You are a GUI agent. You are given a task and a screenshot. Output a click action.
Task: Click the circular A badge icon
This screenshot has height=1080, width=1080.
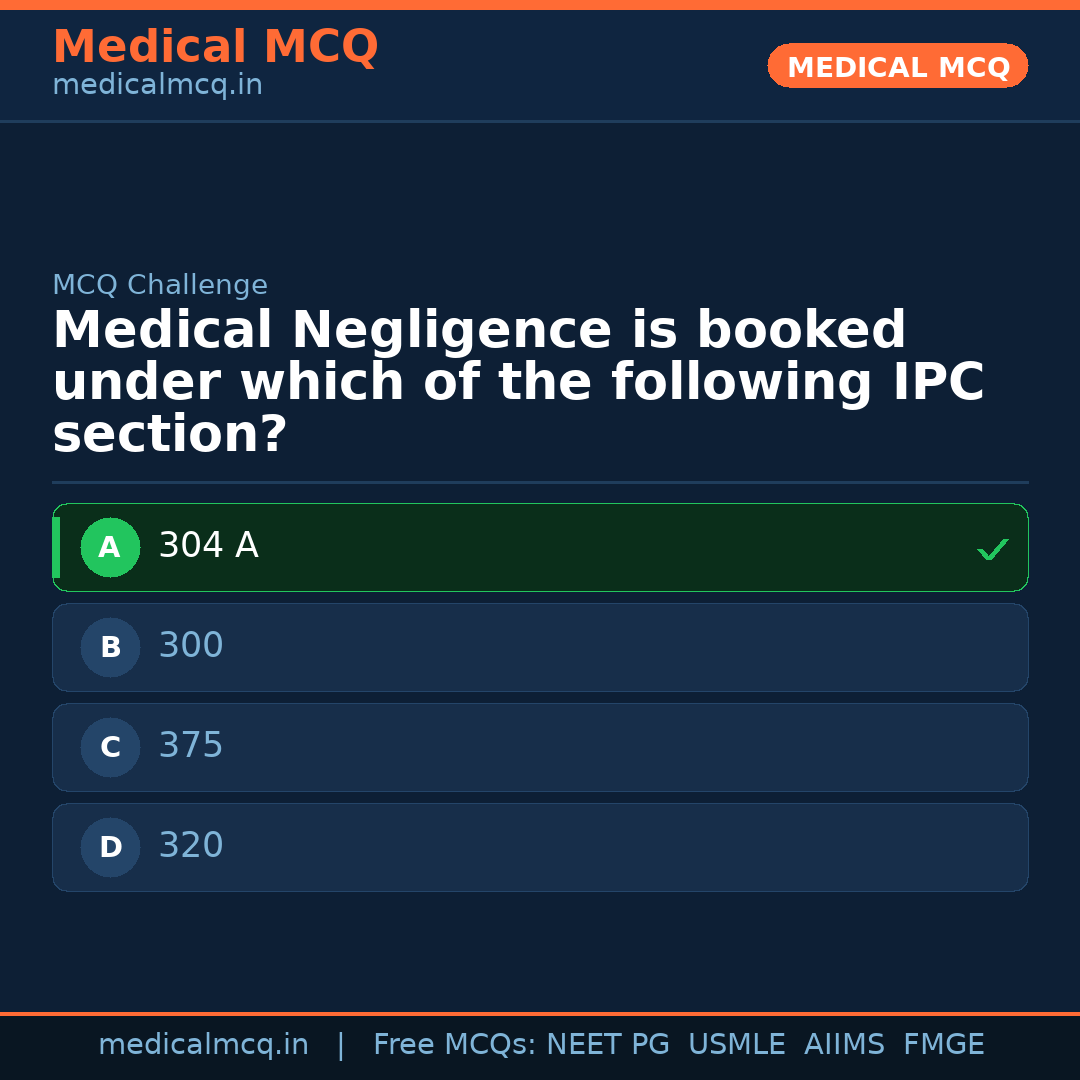pyautogui.click(x=110, y=547)
